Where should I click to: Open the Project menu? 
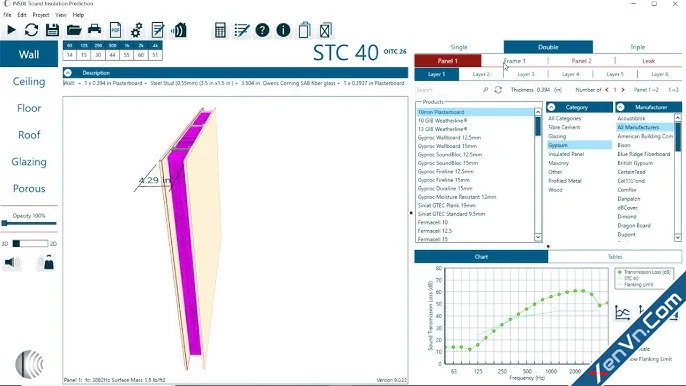click(41, 15)
